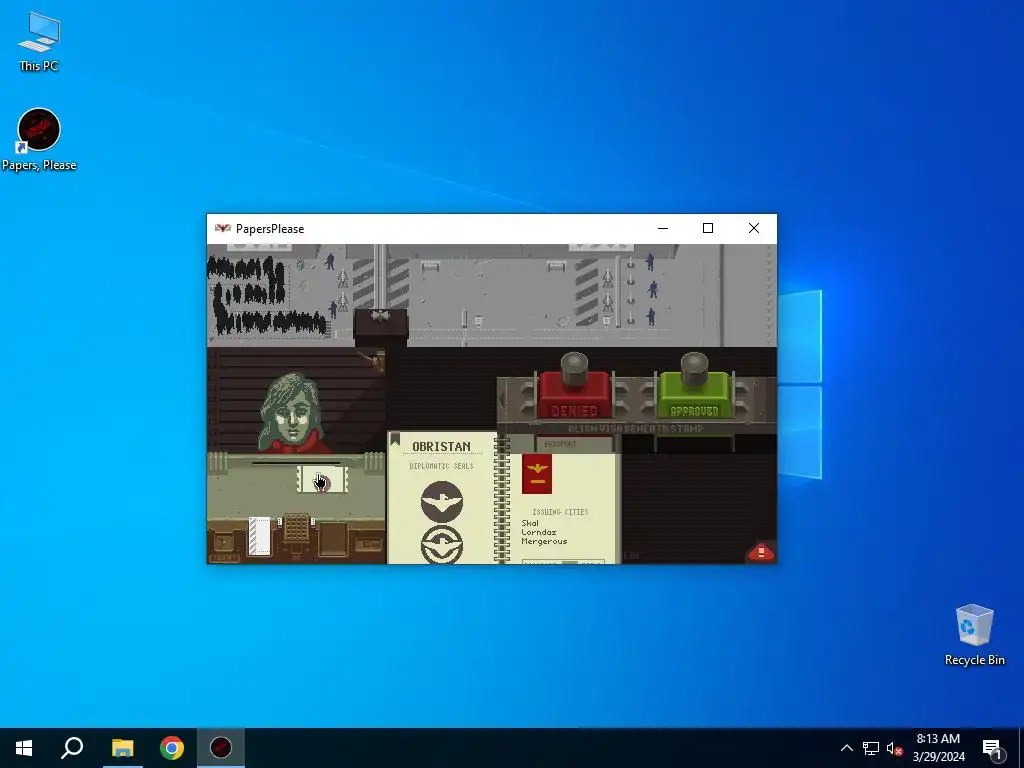Screen dimensions: 1024x768
Task: Click the red Obristan passport emblem
Action: (x=537, y=473)
